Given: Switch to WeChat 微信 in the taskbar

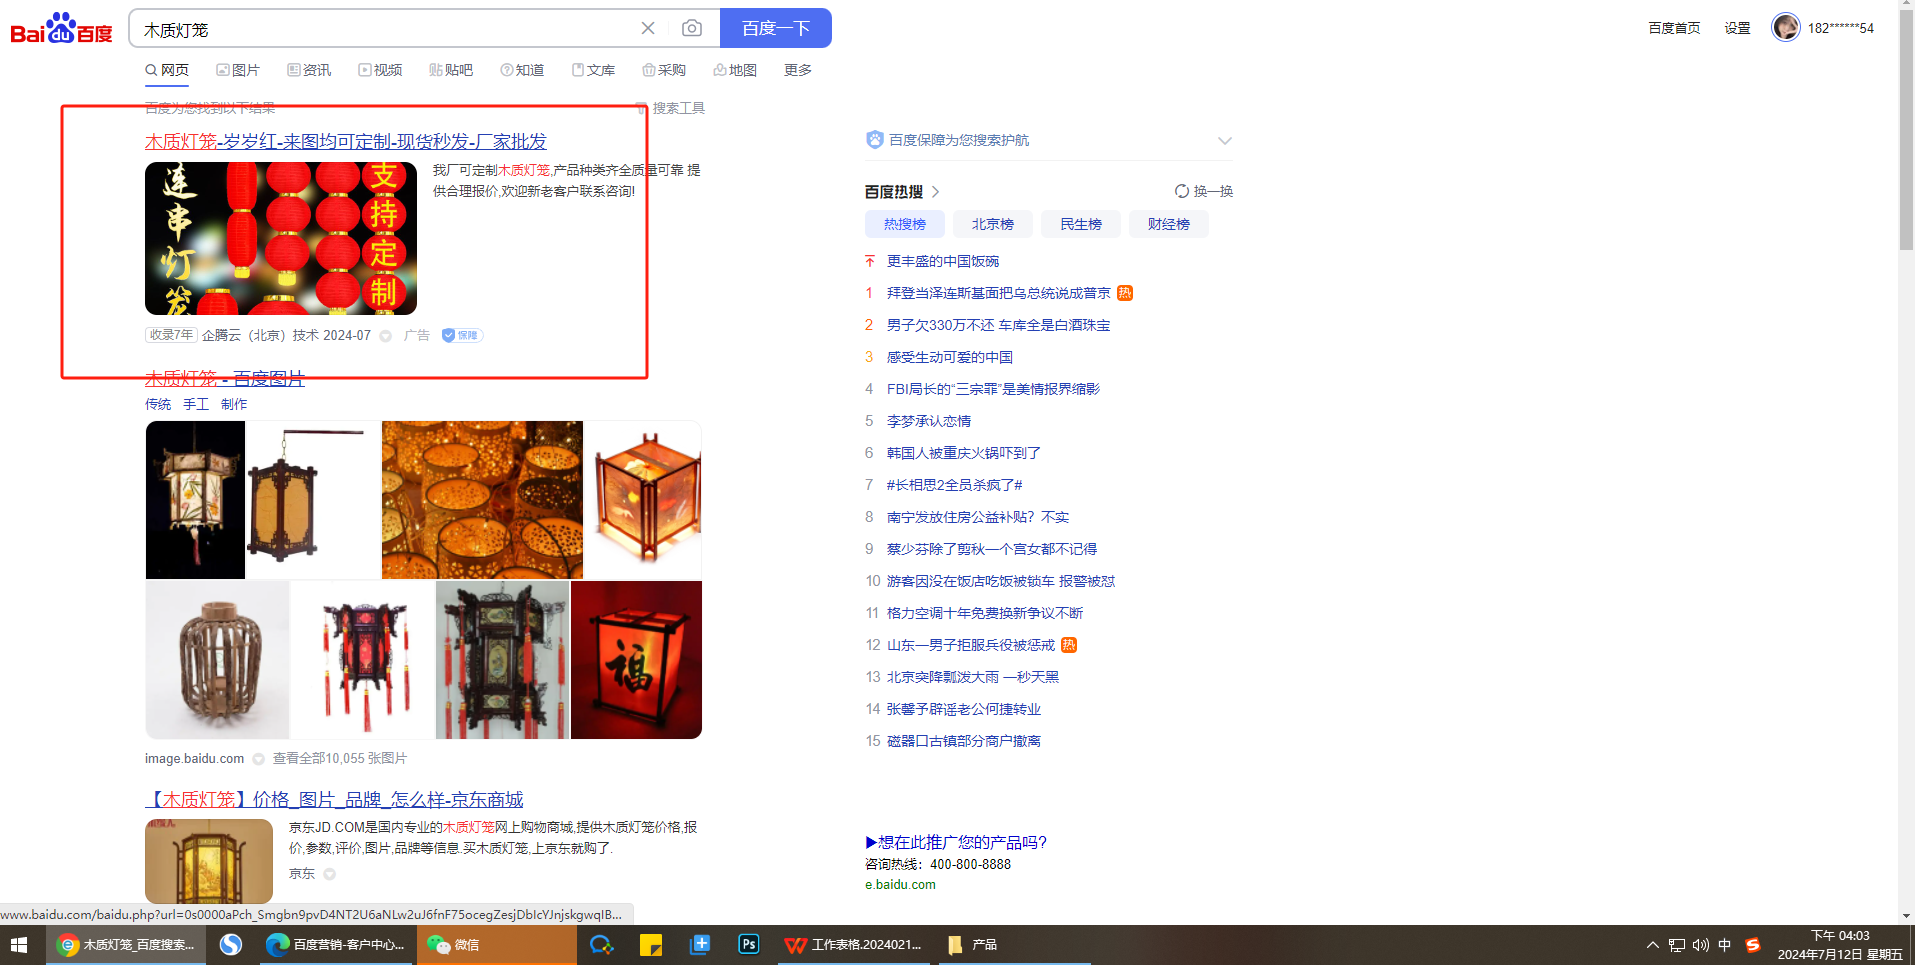Looking at the screenshot, I should tap(496, 945).
